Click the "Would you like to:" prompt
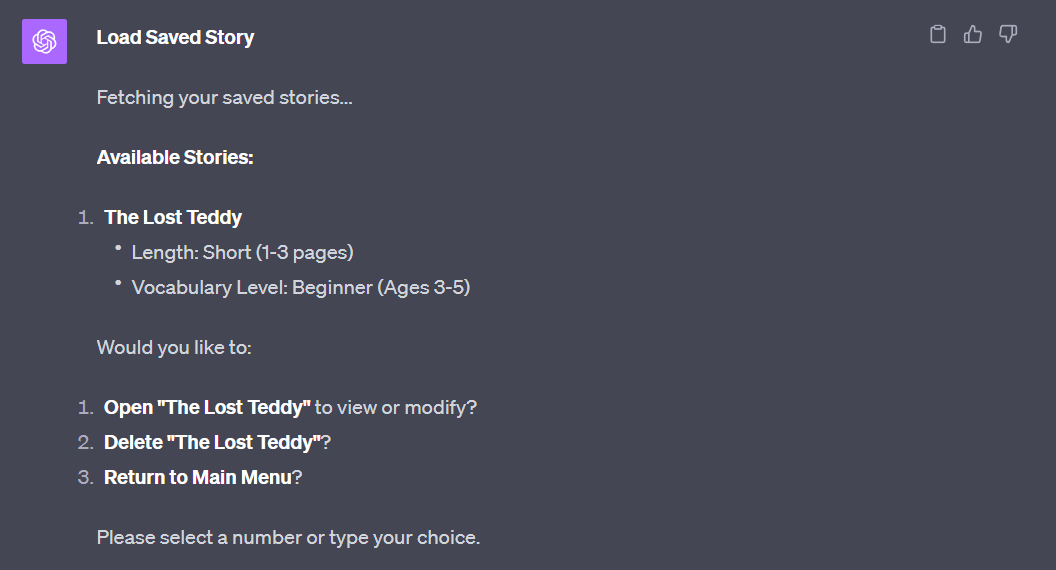Screen dimensions: 1056x570 click(x=174, y=348)
